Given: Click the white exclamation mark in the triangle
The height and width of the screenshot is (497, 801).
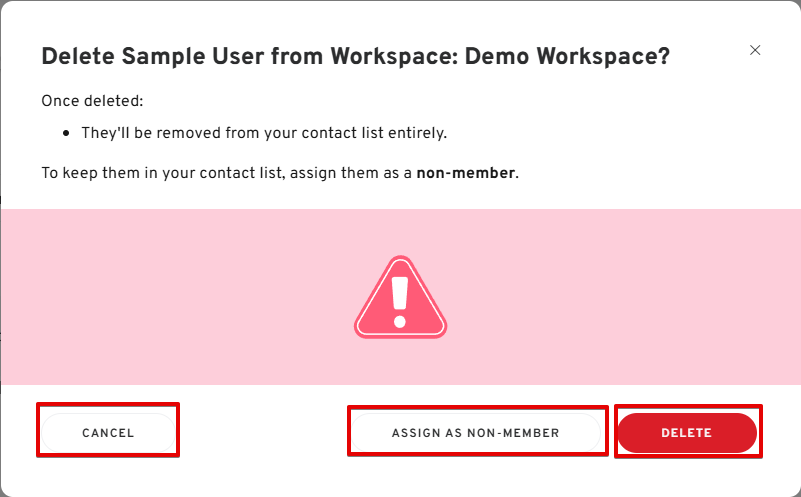Looking at the screenshot, I should (x=400, y=302).
